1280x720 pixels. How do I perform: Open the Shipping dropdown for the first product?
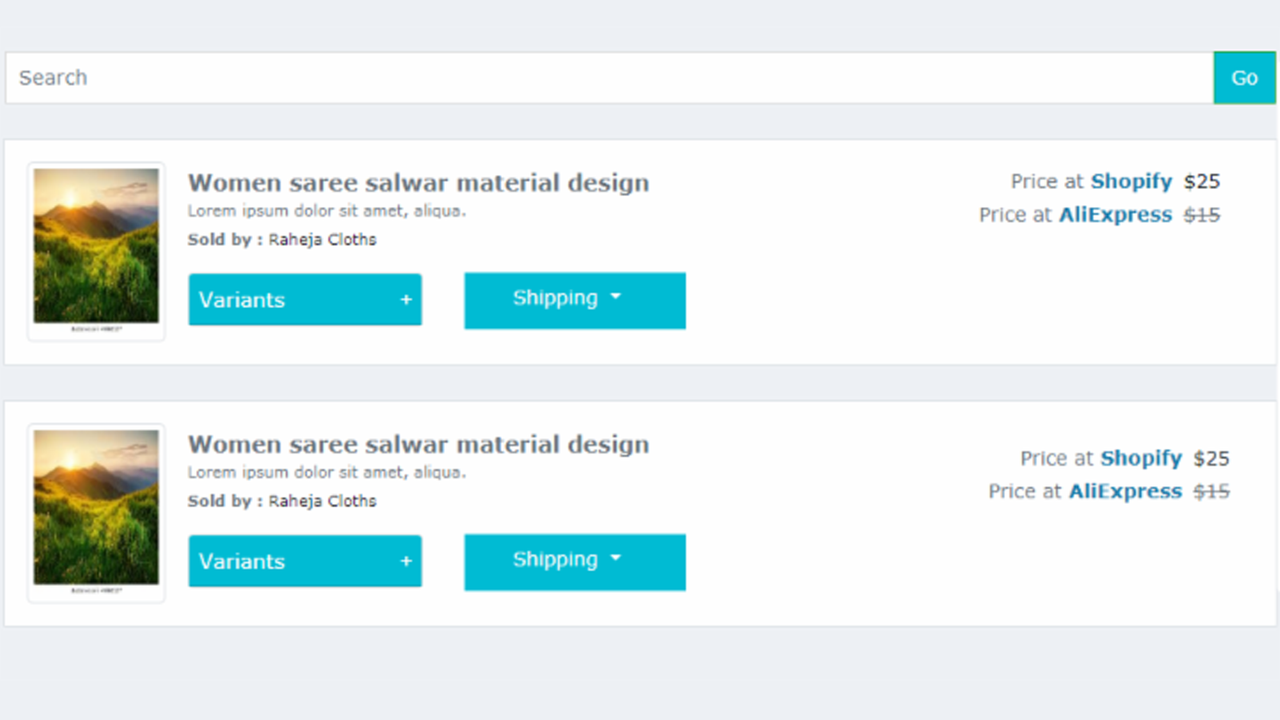(x=574, y=300)
